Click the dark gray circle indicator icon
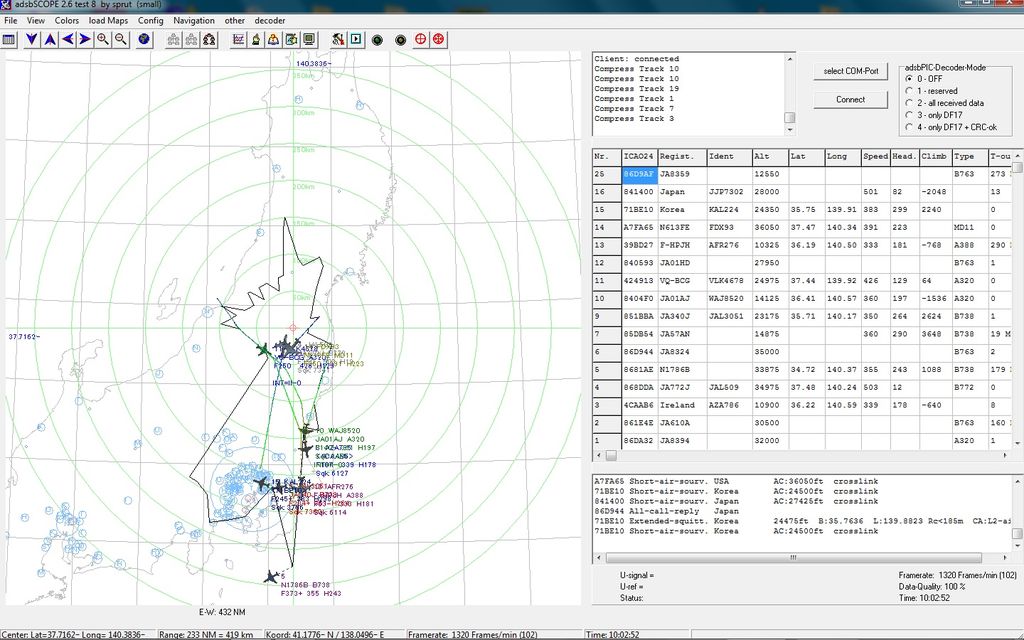This screenshot has width=1024, height=640. [401, 40]
